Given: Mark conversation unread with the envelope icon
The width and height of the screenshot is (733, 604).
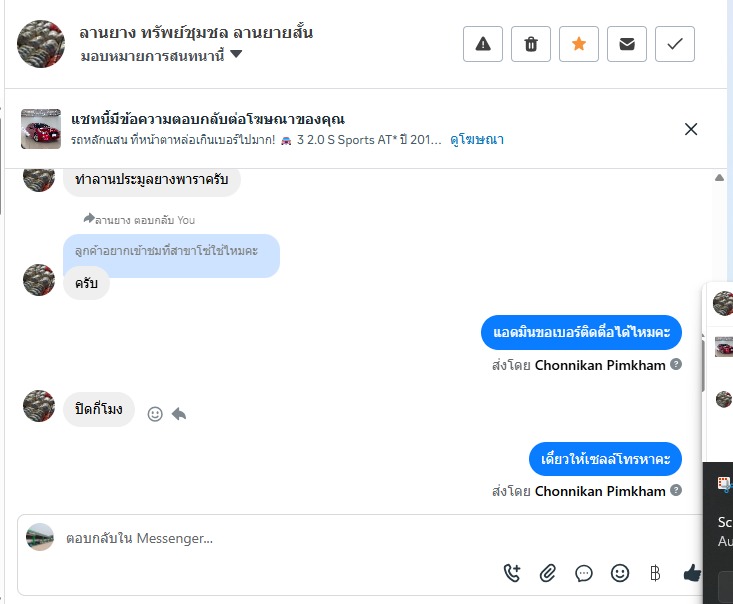Looking at the screenshot, I should (x=627, y=44).
